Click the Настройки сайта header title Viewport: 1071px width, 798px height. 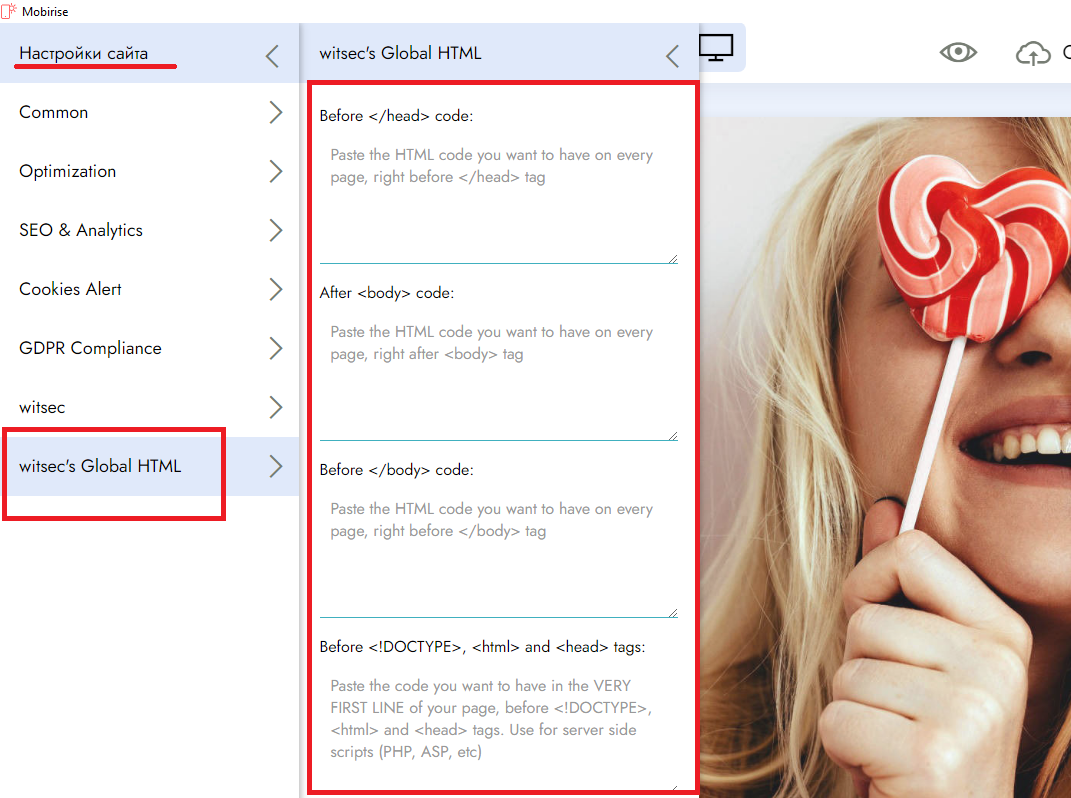pyautogui.click(x=83, y=53)
